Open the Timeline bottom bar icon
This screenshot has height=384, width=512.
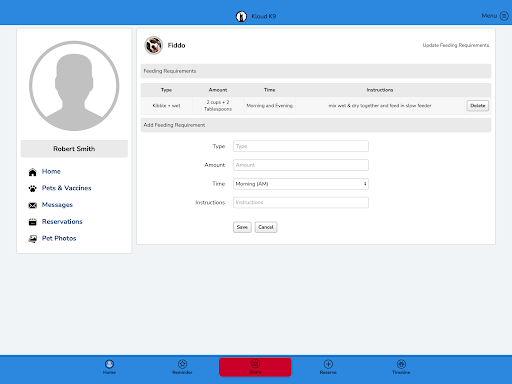[401, 364]
